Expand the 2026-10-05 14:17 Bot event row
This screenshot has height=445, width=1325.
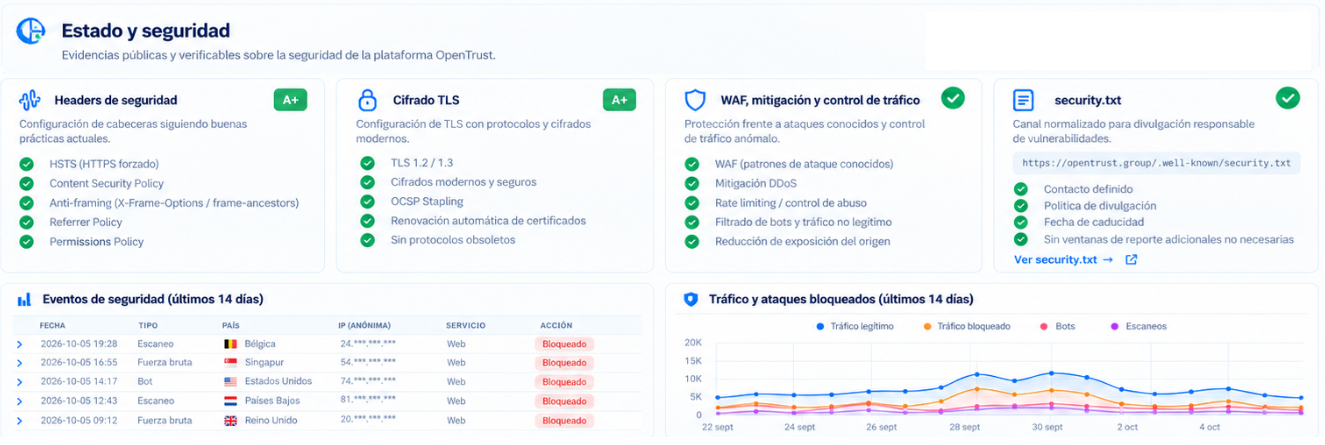tap(19, 382)
